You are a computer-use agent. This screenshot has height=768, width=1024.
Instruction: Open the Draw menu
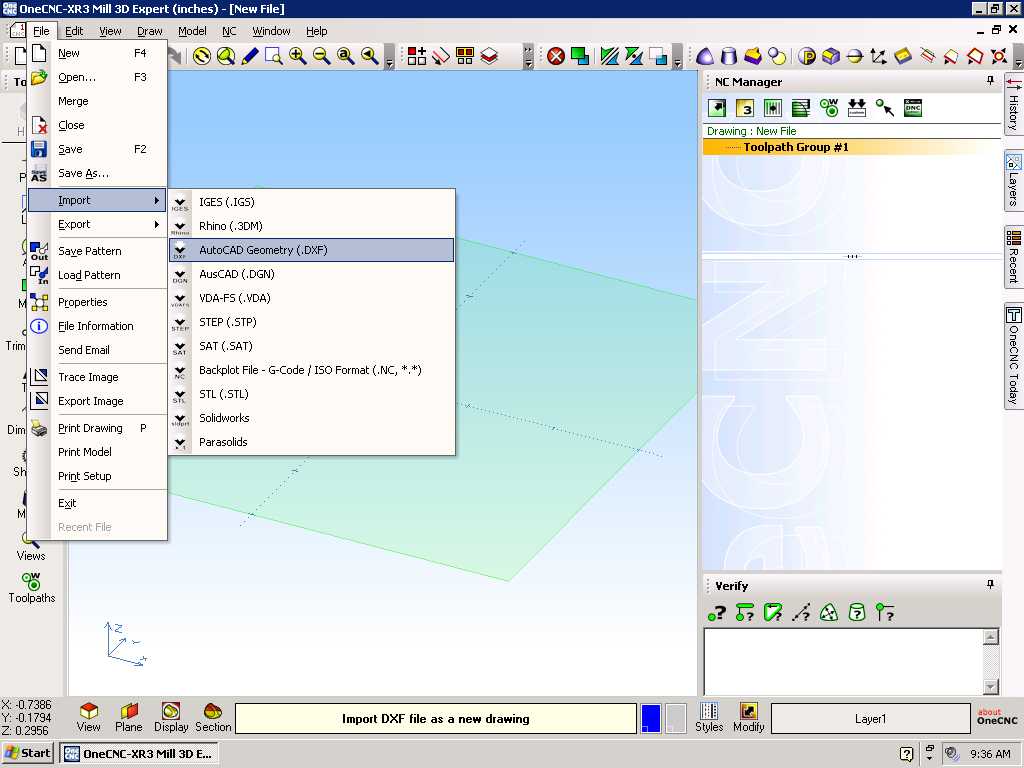(x=150, y=31)
